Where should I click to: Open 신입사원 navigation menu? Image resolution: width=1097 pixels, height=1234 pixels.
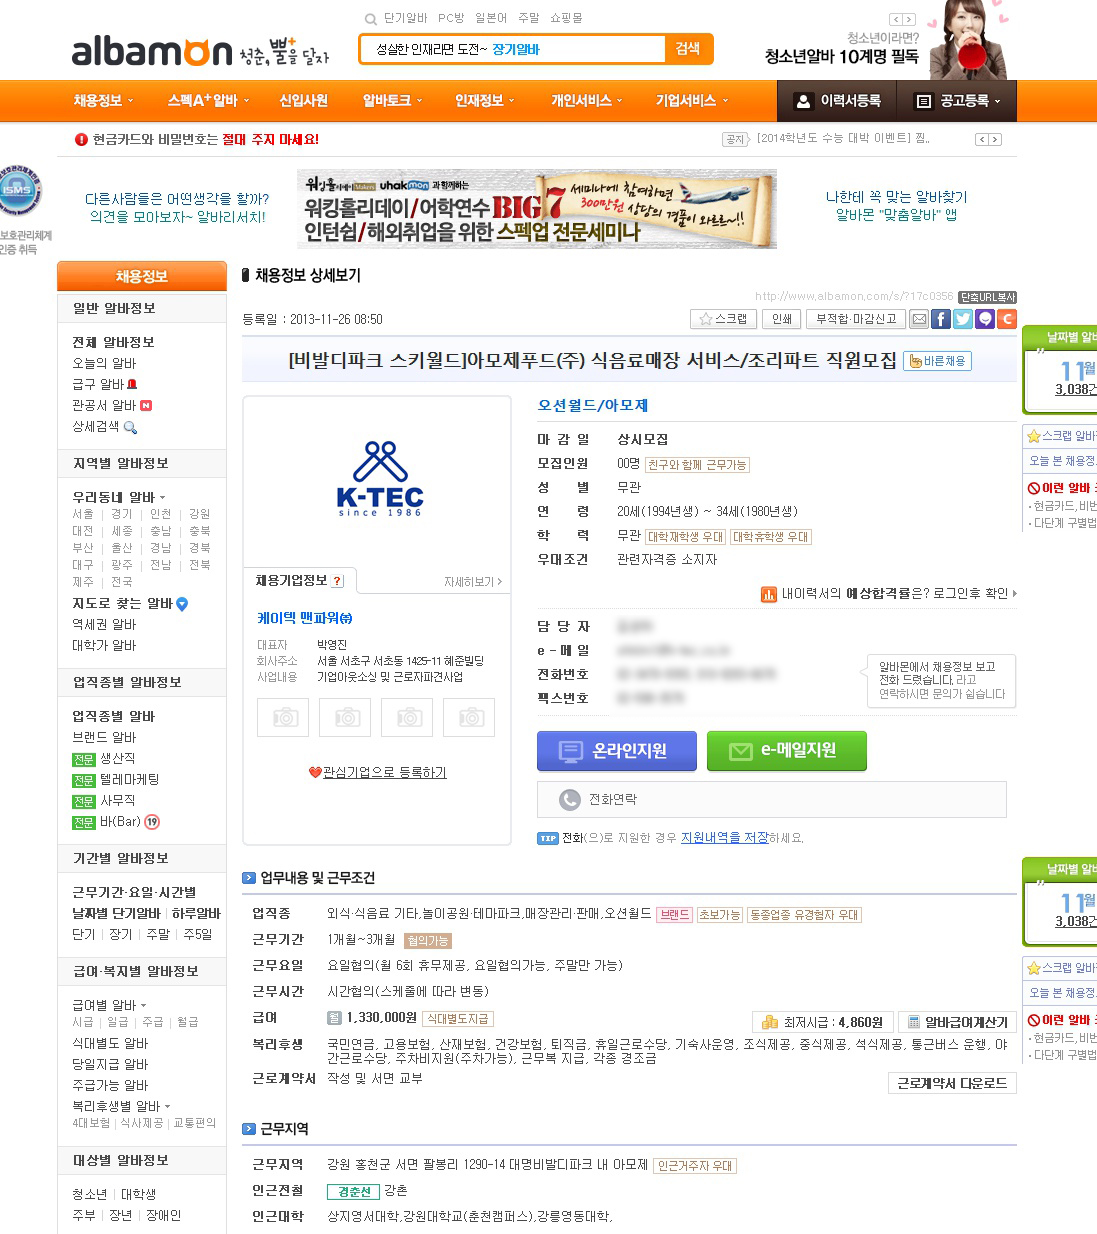coord(304,101)
